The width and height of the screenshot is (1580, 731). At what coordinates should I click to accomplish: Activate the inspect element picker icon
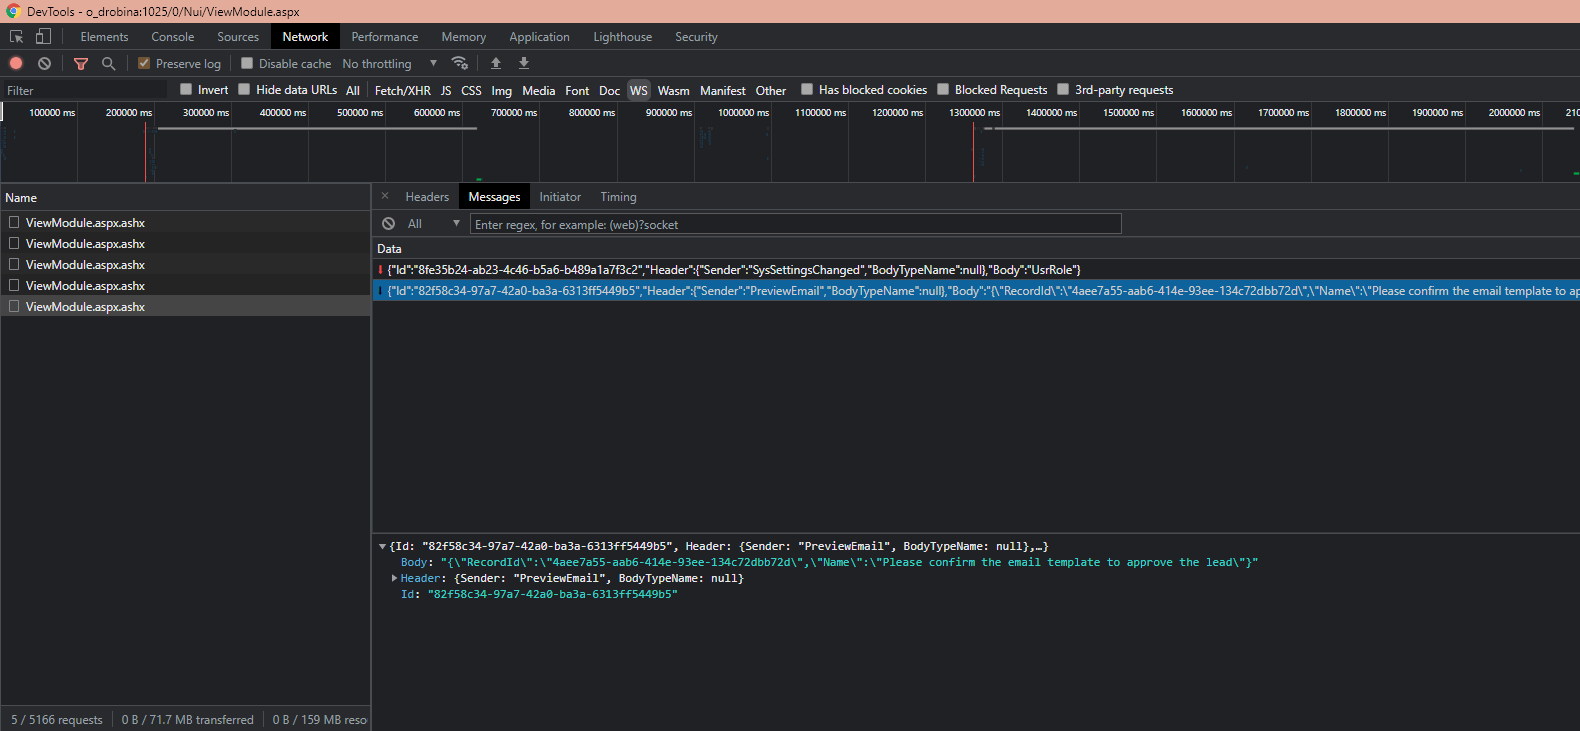(x=17, y=37)
